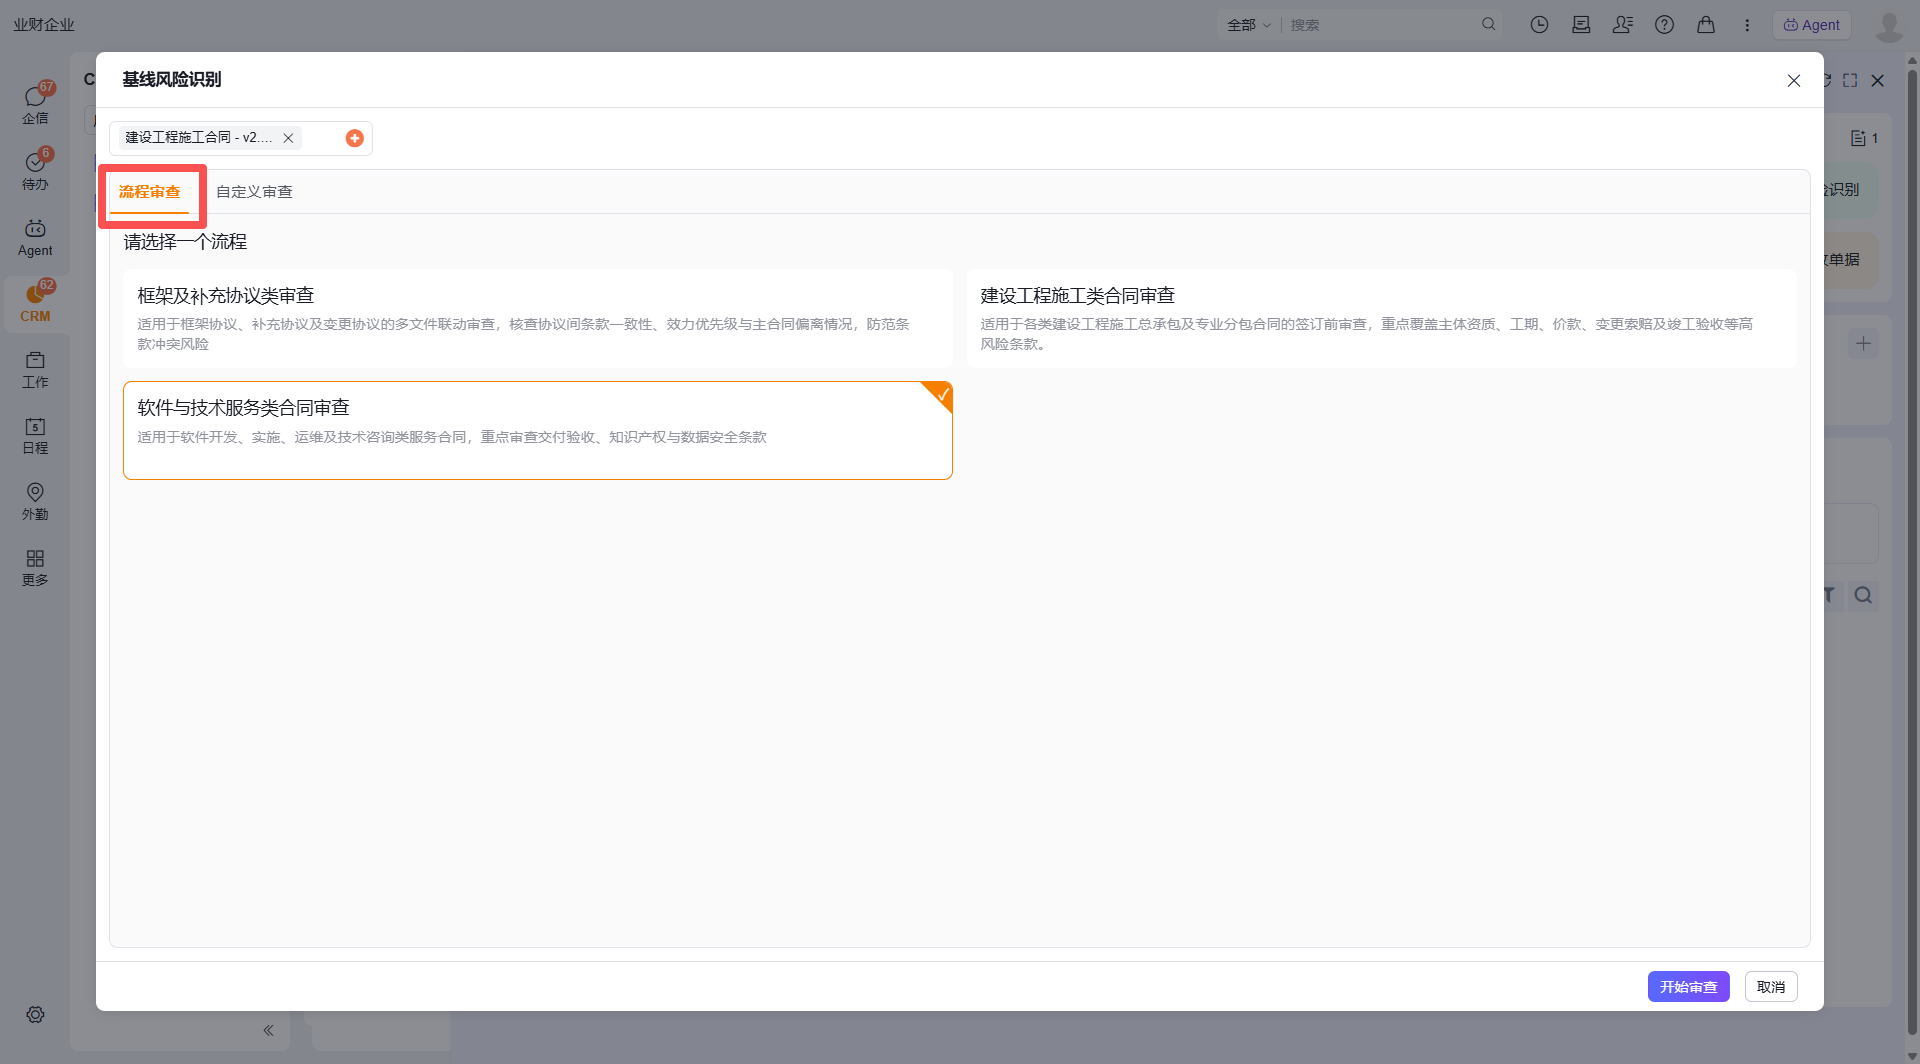Open the 待办 to-do sidebar icon

pos(35,170)
